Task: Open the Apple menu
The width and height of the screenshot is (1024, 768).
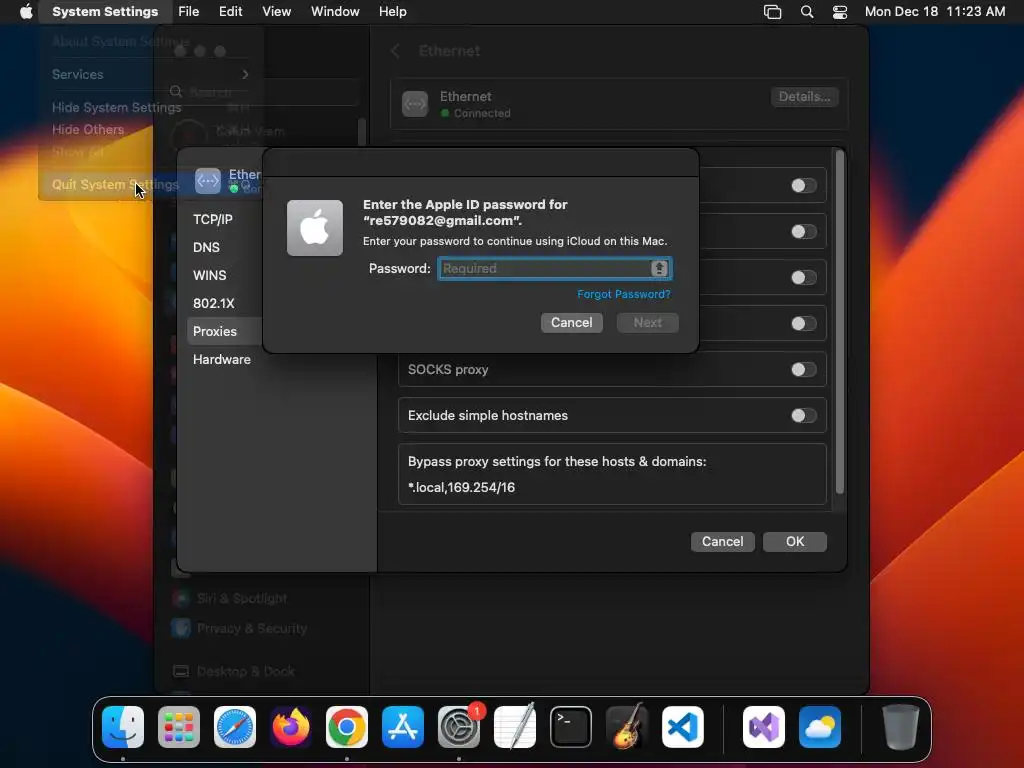Action: pyautogui.click(x=26, y=11)
